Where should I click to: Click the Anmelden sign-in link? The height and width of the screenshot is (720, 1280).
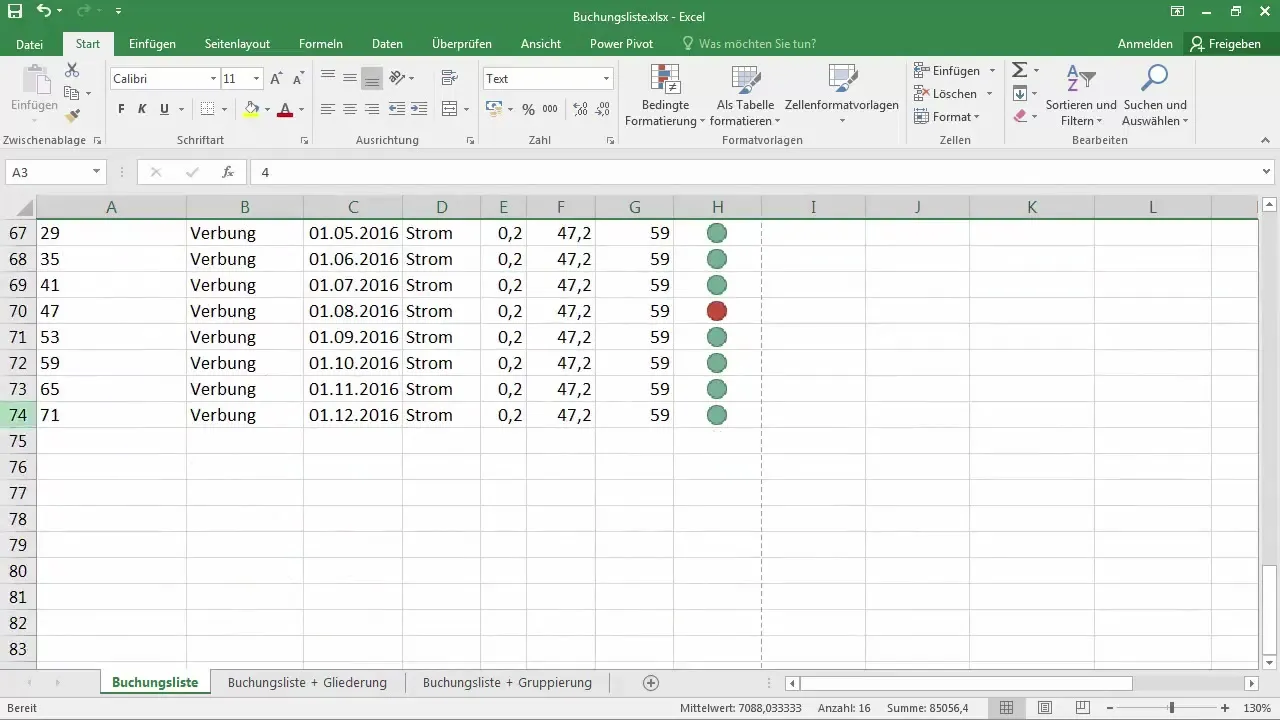coord(1145,44)
